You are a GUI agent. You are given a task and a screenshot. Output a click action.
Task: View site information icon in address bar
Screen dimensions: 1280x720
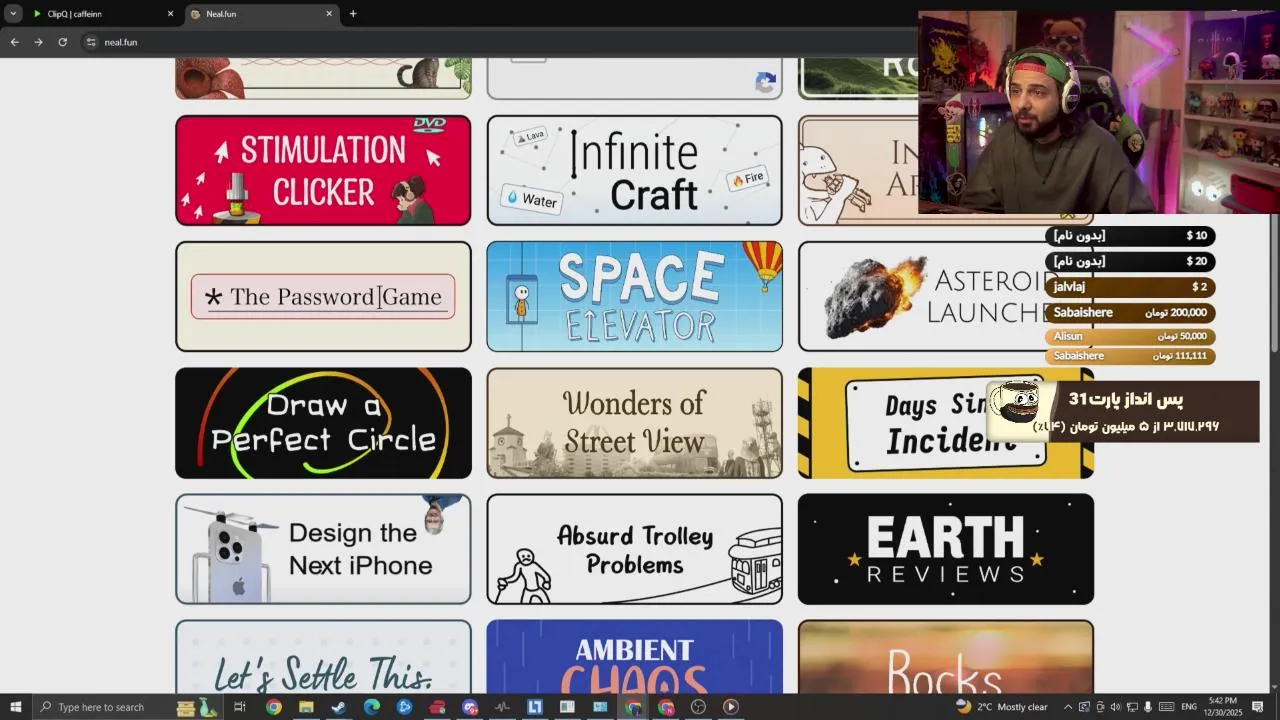point(91,42)
